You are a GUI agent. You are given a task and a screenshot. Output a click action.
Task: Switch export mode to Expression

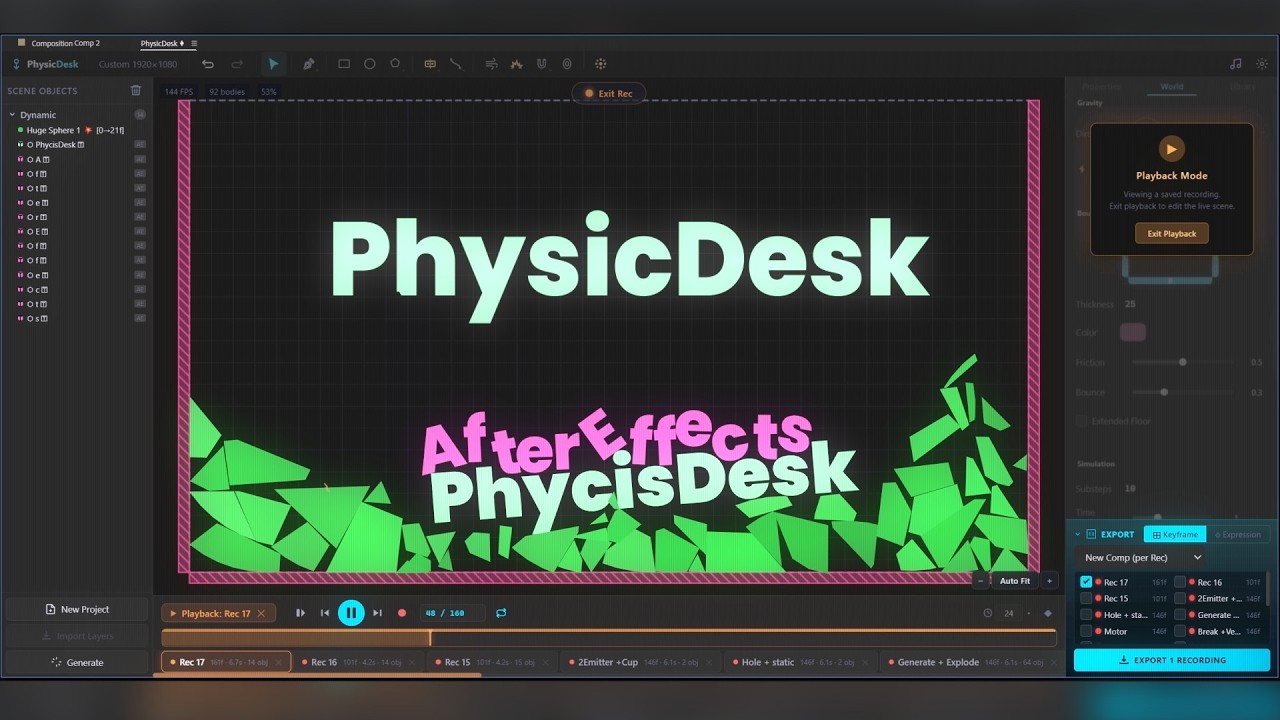[x=1238, y=535]
